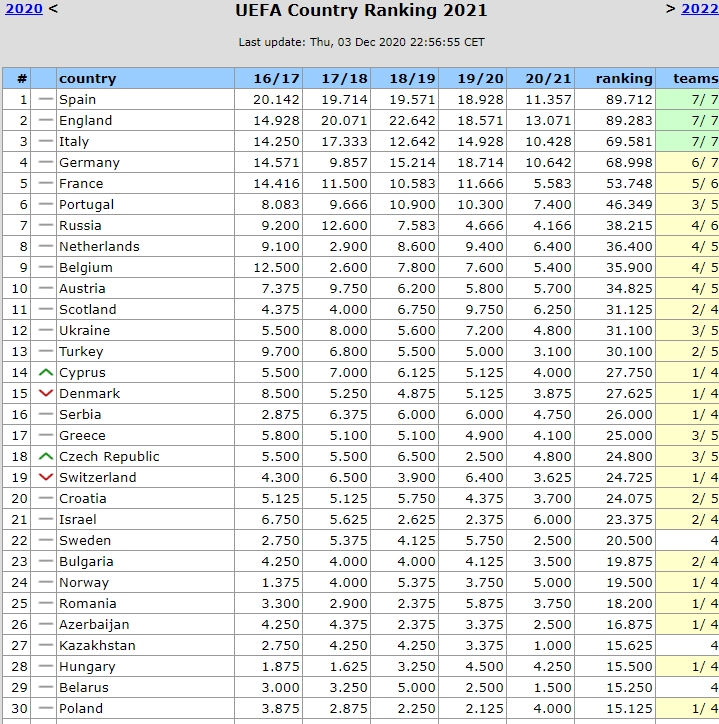
Task: Click the '20/21' column header
Action: pyautogui.click(x=540, y=78)
